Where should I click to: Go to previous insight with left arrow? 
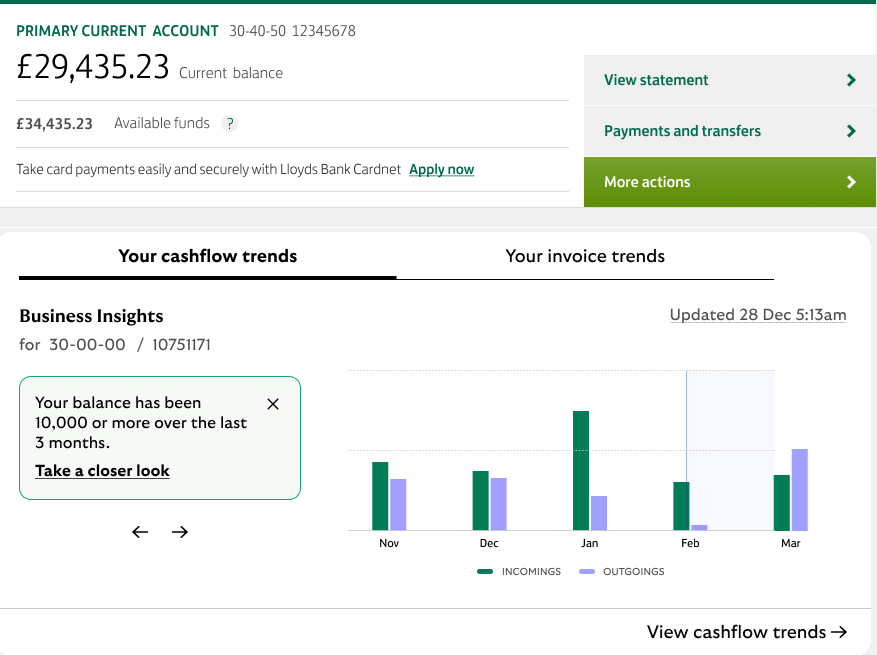[140, 532]
